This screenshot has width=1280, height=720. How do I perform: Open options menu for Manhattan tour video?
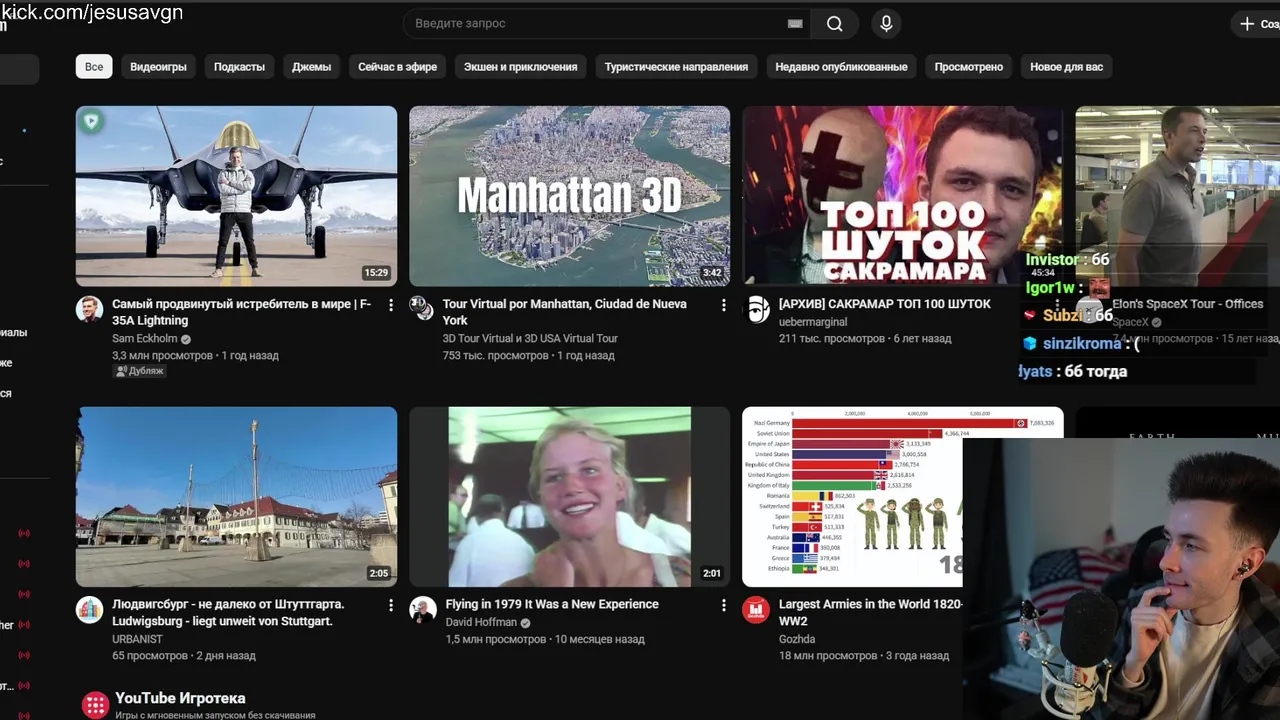coord(724,305)
